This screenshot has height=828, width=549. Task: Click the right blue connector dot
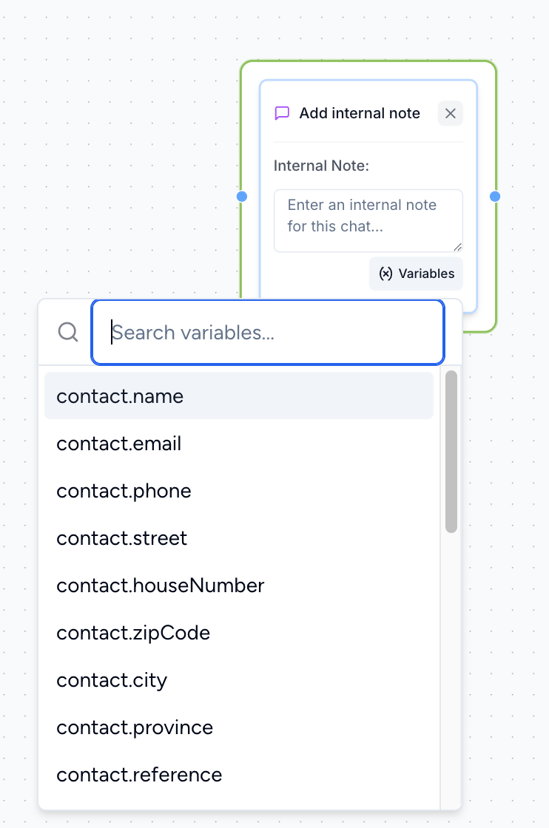point(495,196)
